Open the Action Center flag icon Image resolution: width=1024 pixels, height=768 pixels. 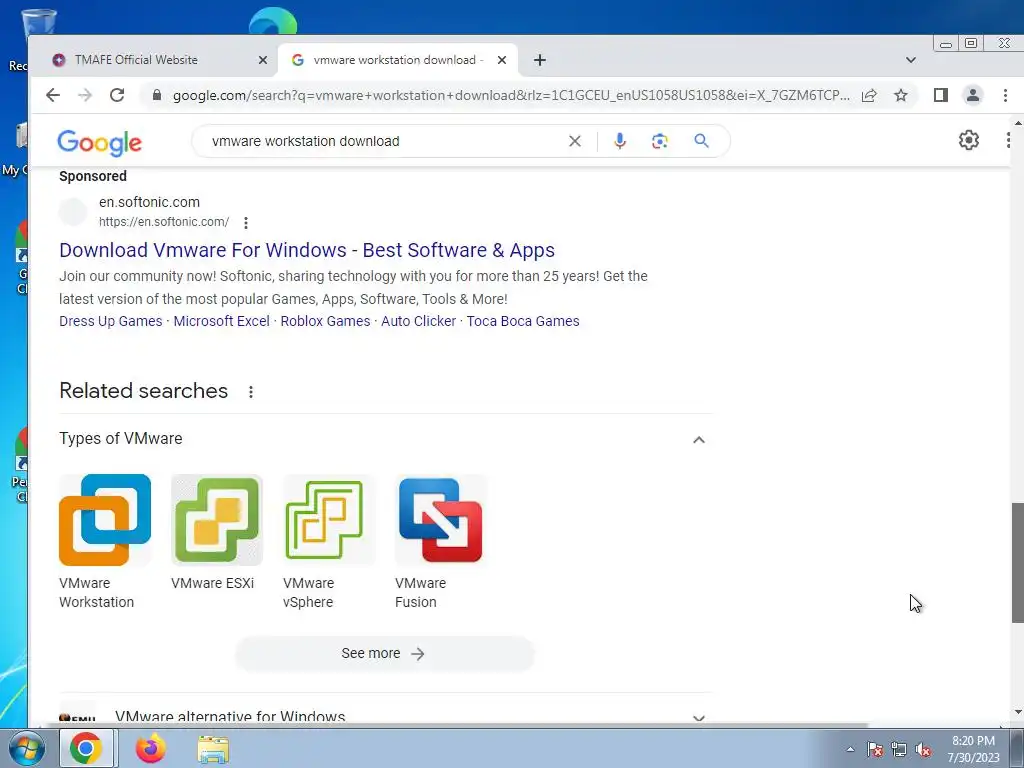[x=875, y=750]
